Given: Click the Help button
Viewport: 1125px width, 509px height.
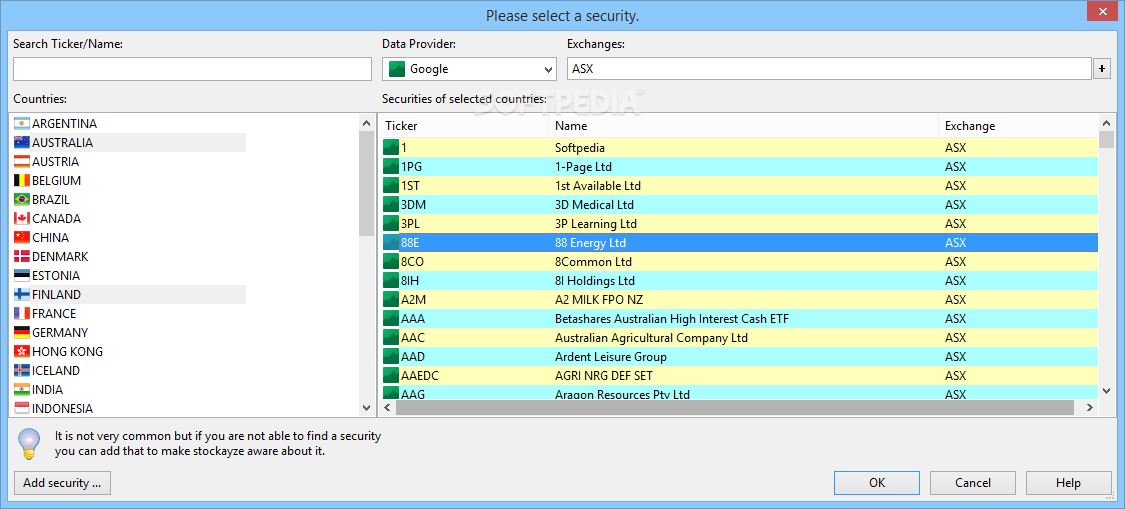Looking at the screenshot, I should pyautogui.click(x=1068, y=483).
